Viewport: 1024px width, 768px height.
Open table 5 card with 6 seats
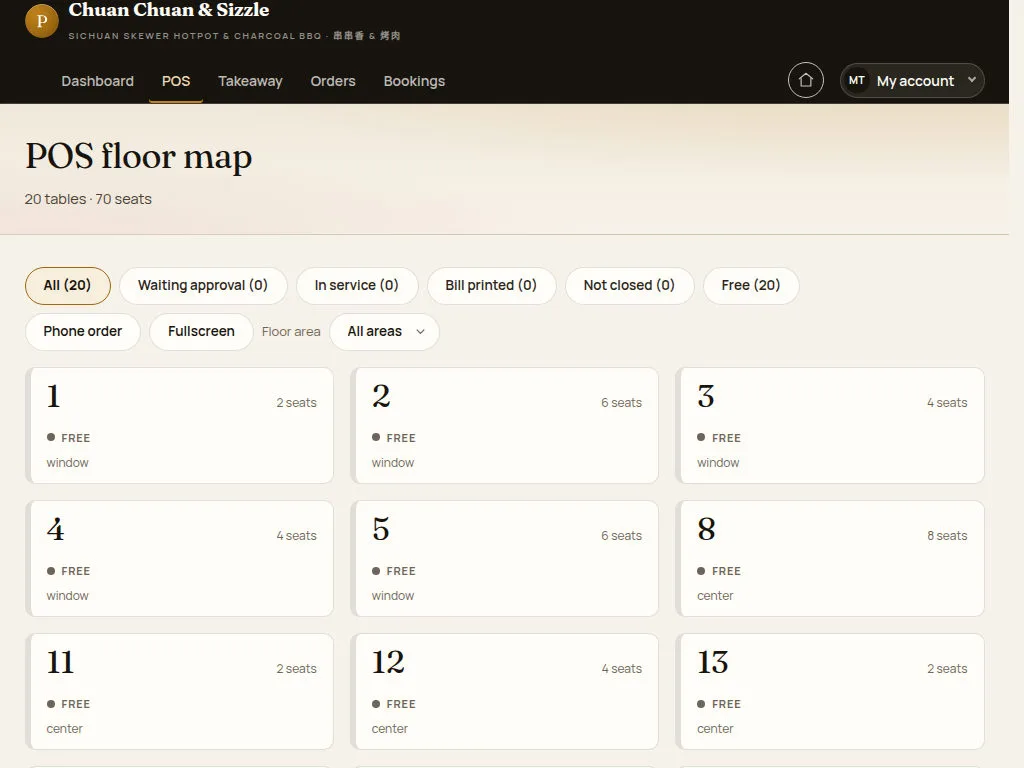click(505, 558)
